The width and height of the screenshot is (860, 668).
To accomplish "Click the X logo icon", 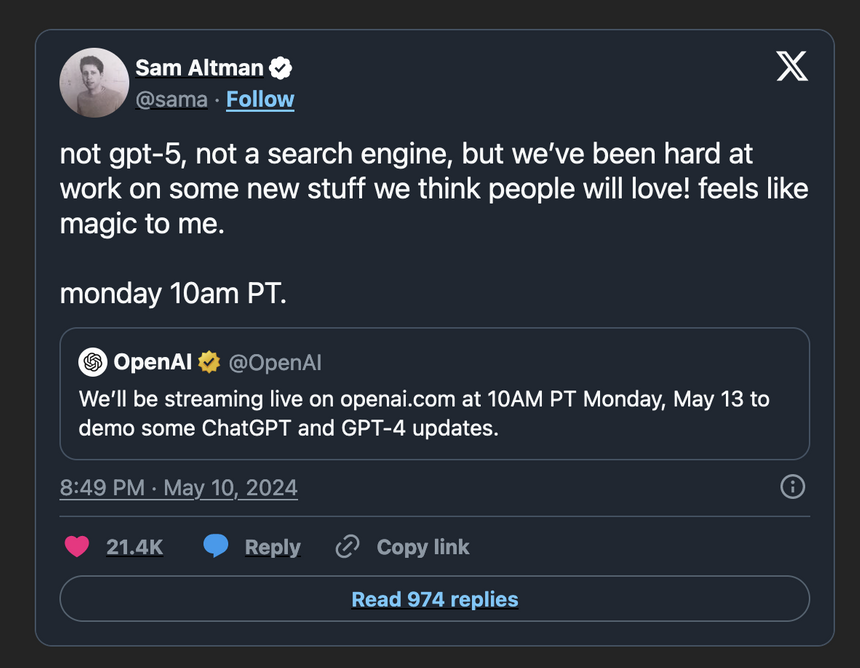I will (x=792, y=66).
